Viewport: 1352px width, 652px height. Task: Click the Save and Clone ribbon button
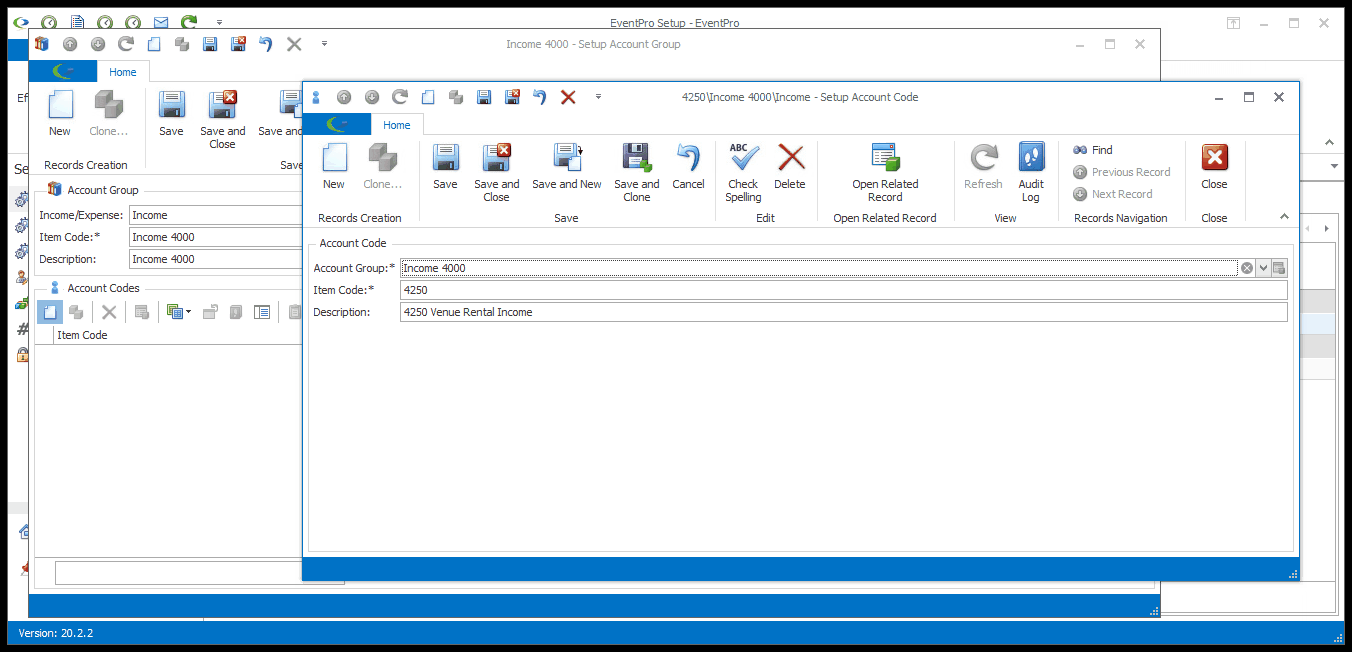[637, 173]
